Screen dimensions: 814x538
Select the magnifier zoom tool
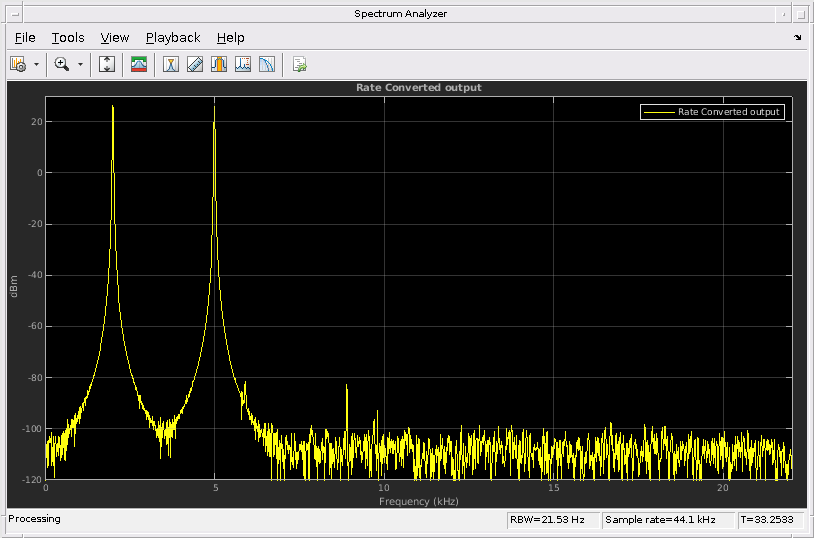[x=62, y=64]
